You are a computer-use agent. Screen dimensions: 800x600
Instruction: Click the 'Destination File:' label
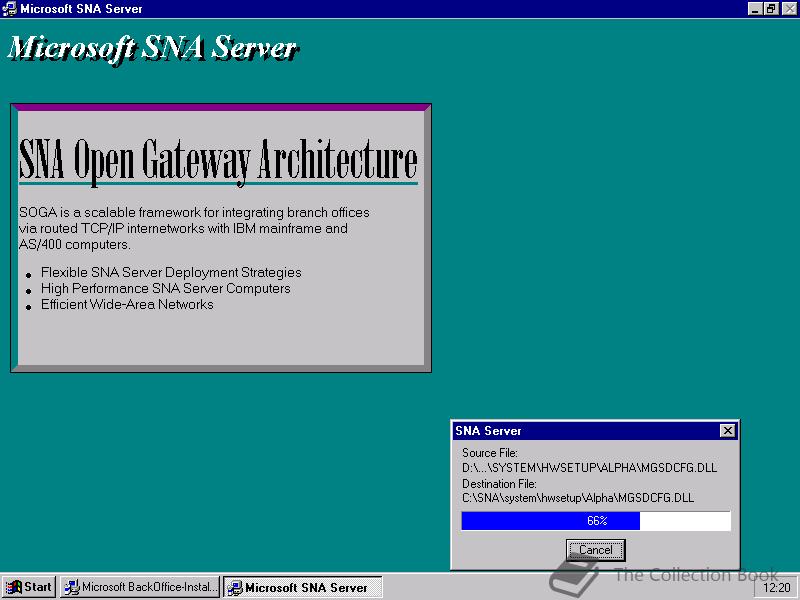499,484
